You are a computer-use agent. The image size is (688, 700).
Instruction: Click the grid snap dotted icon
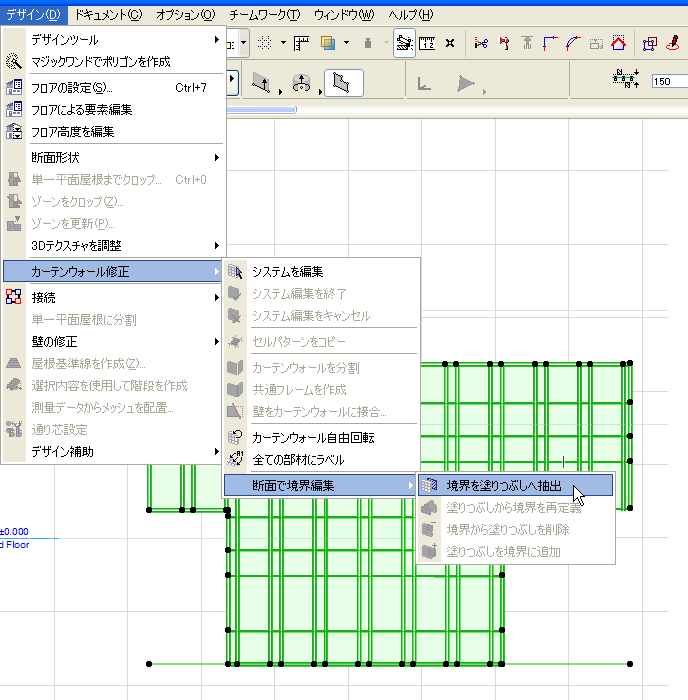[264, 43]
